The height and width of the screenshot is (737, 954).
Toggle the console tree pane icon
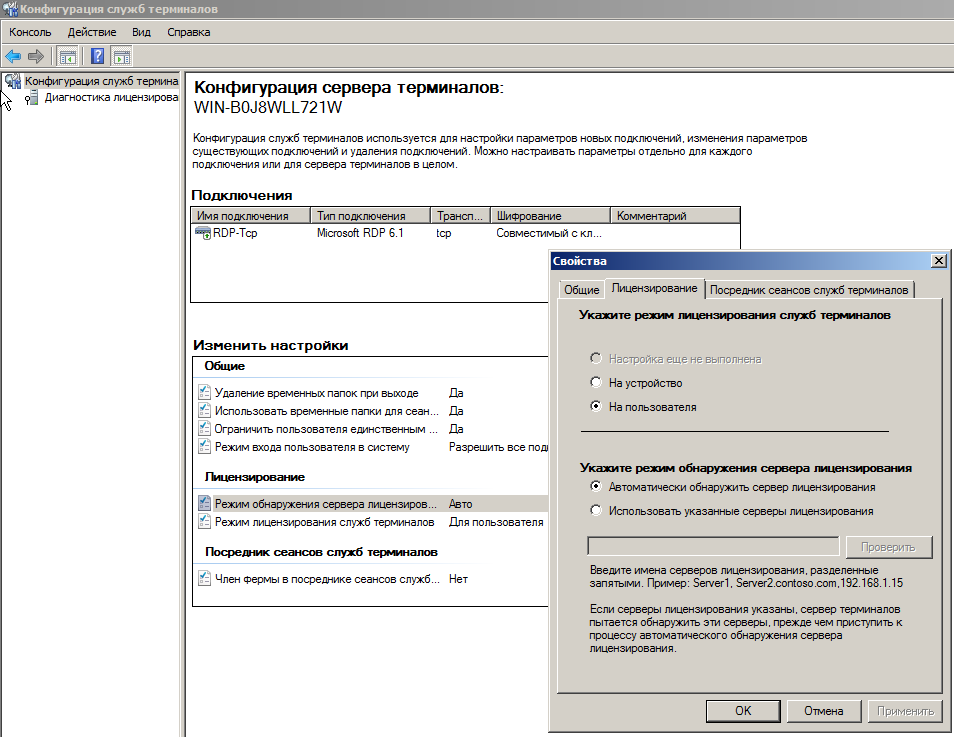coord(68,56)
